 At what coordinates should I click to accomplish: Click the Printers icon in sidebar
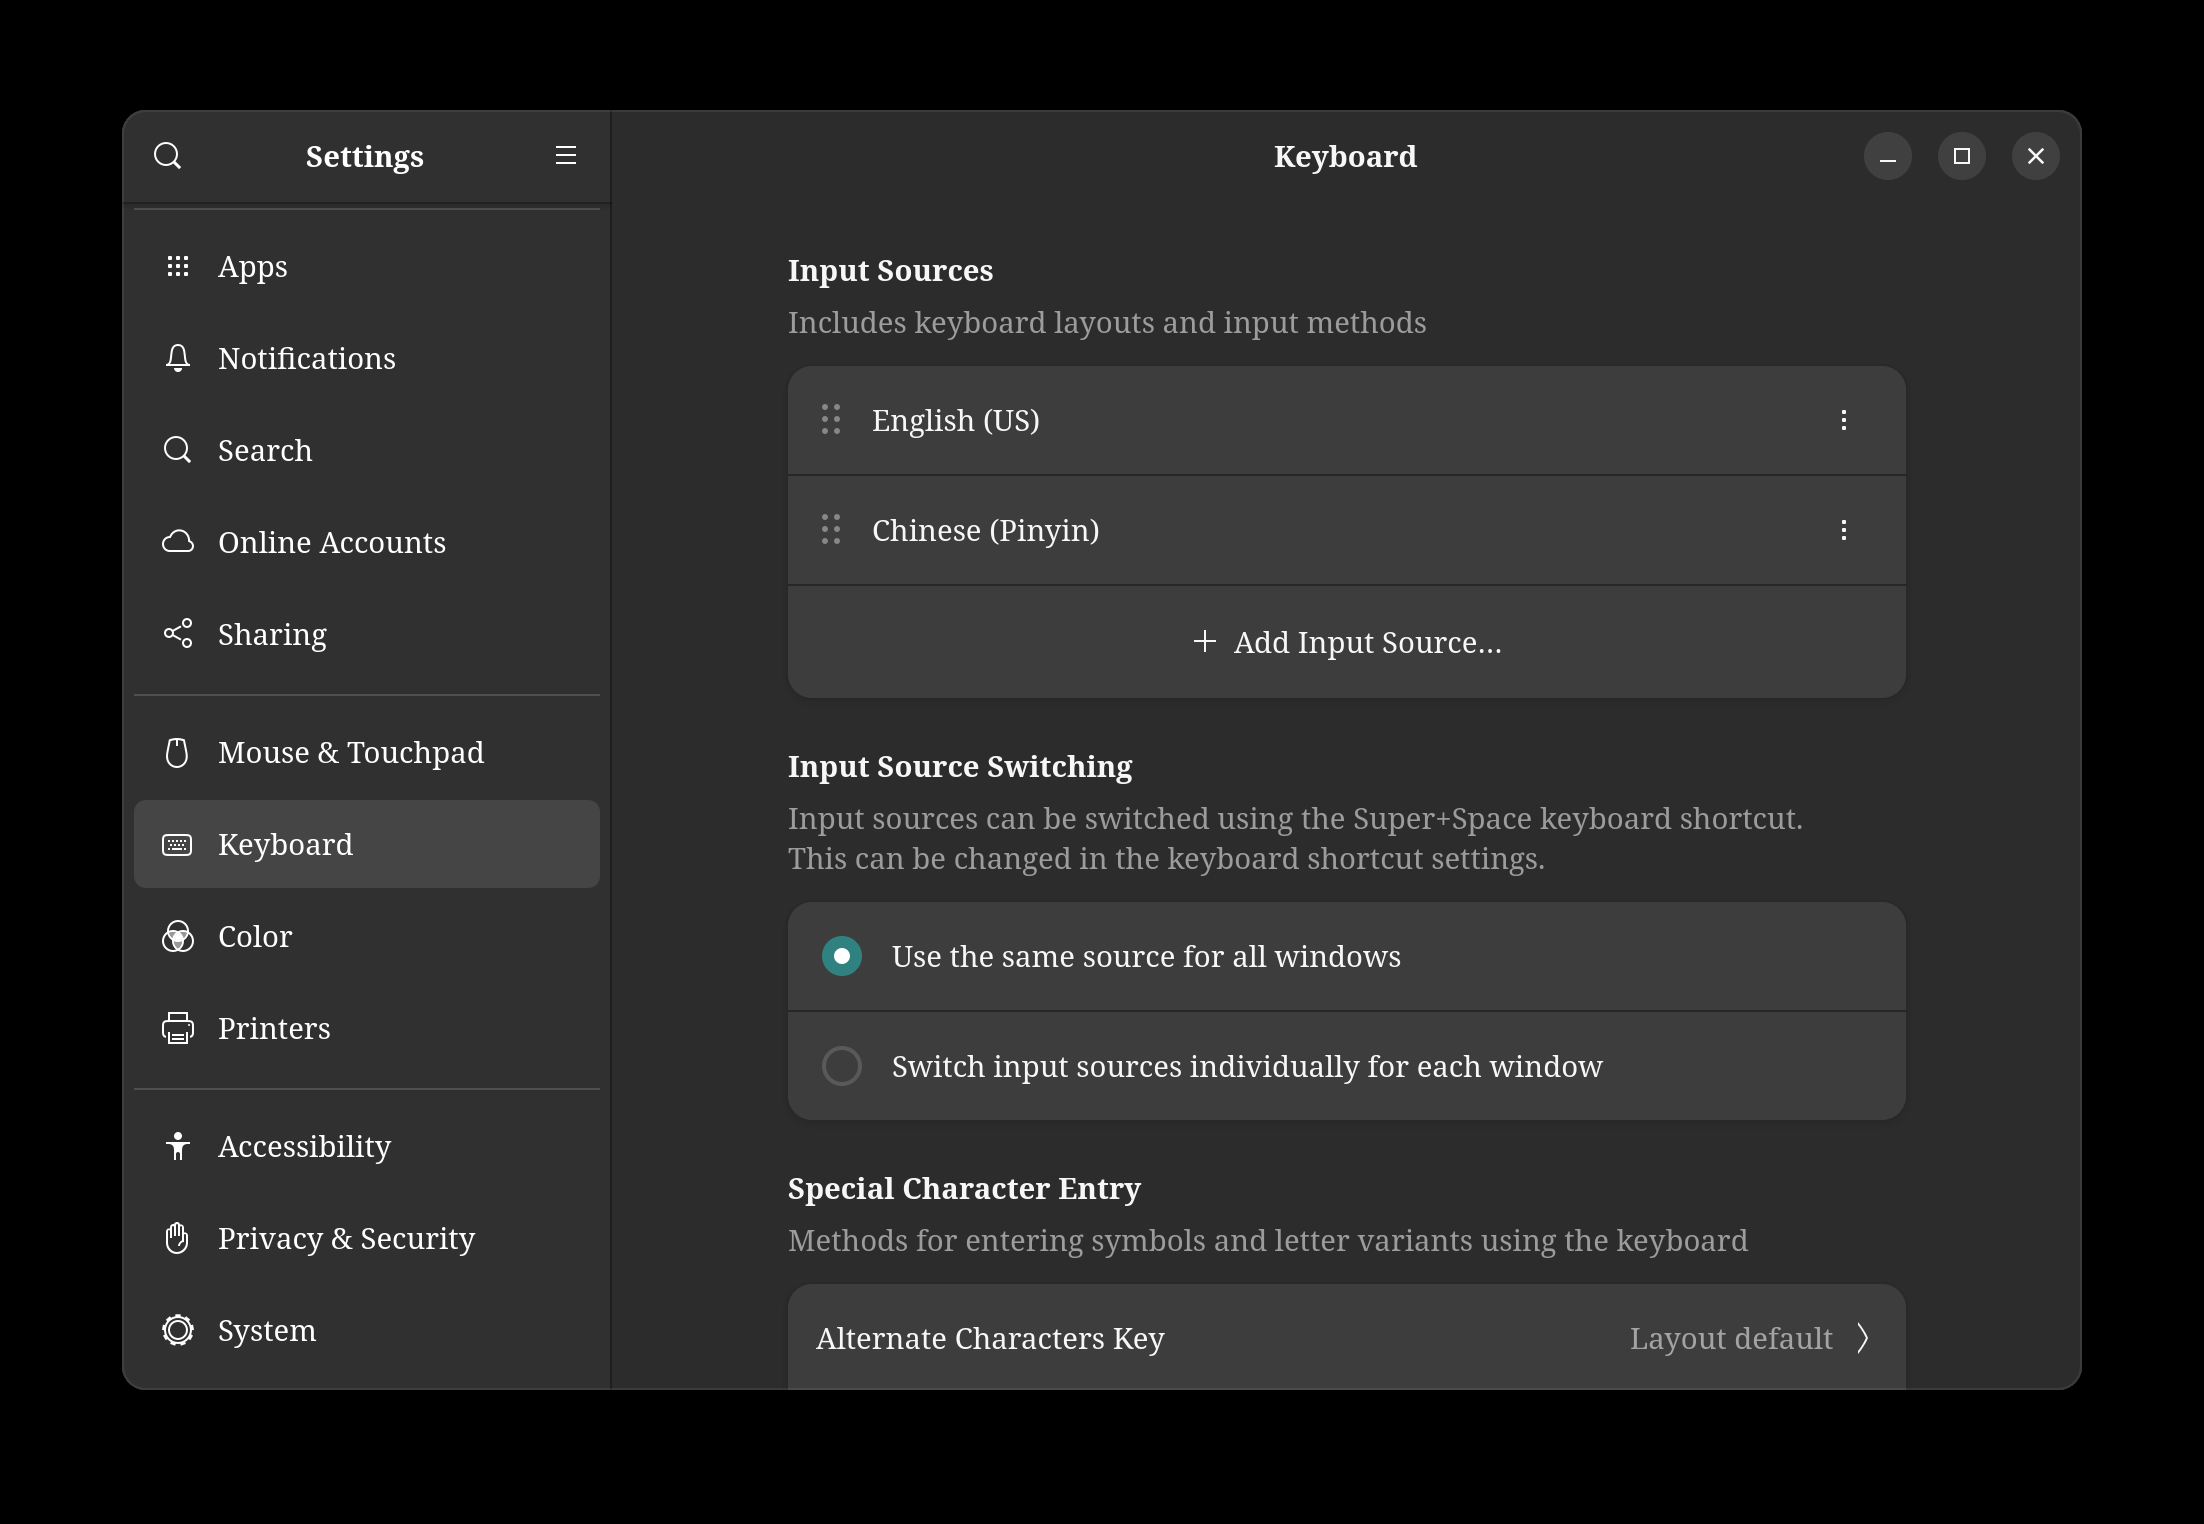point(178,1028)
